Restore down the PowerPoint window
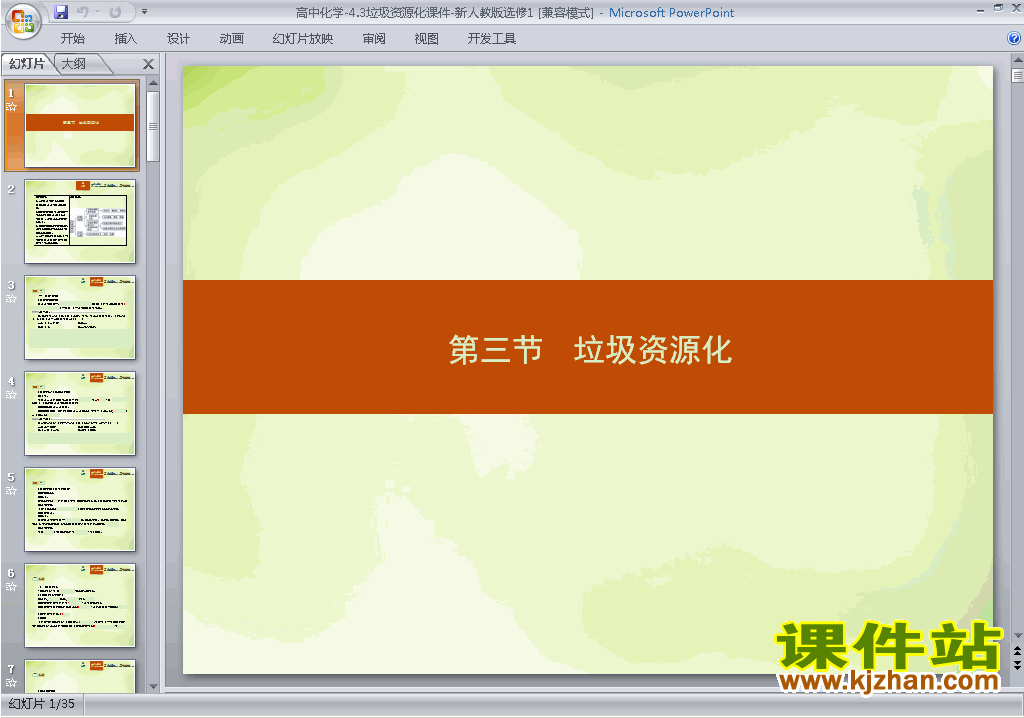The image size is (1024, 718). [x=998, y=8]
